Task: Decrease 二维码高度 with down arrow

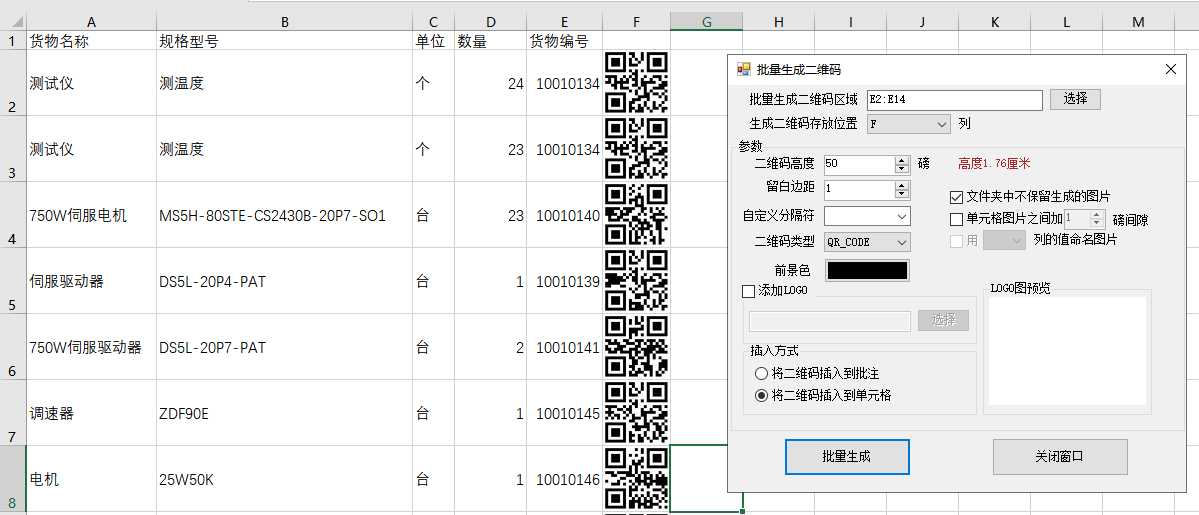Action: point(902,168)
